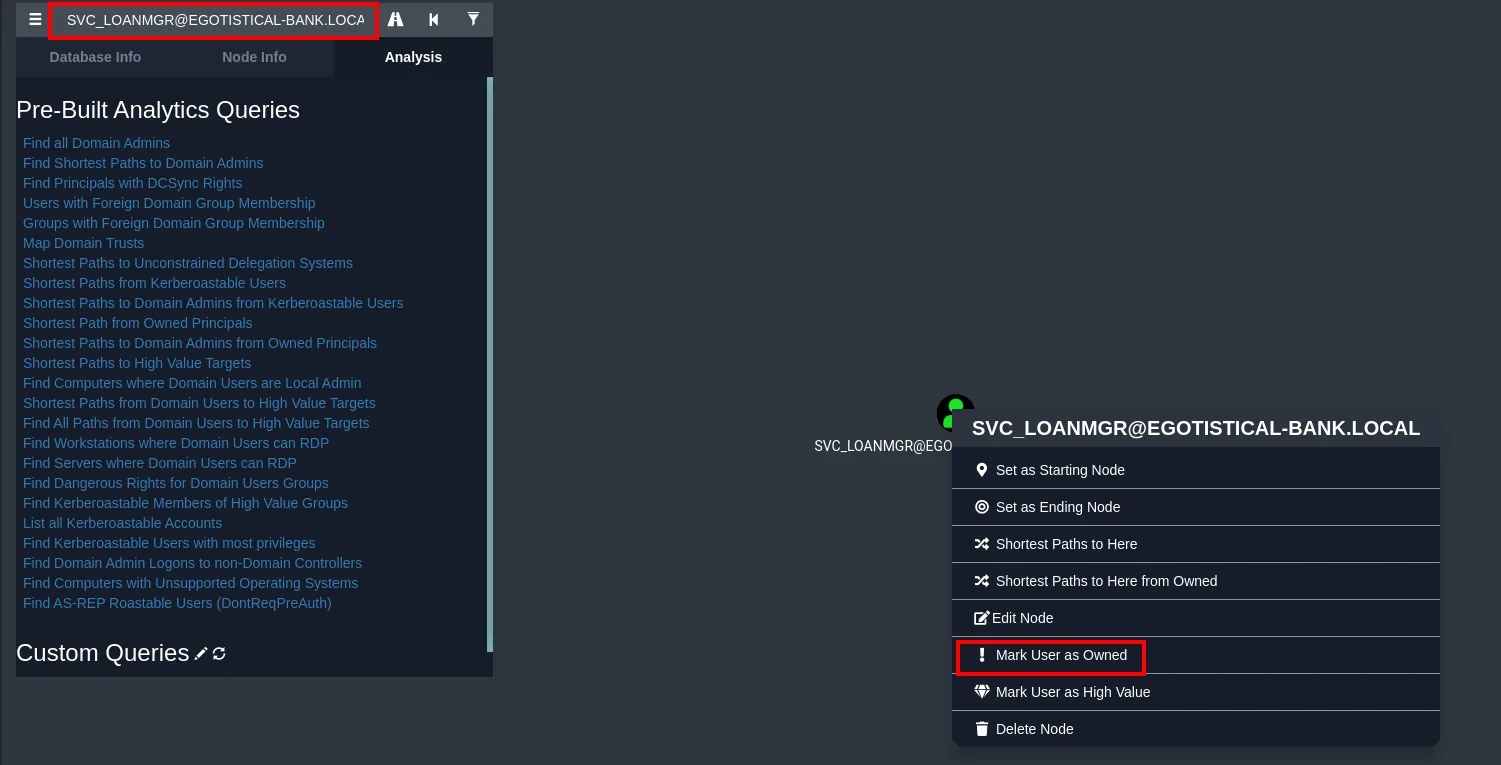Run Find Servers where Domain Users can RDP
The height and width of the screenshot is (765, 1501).
[160, 463]
